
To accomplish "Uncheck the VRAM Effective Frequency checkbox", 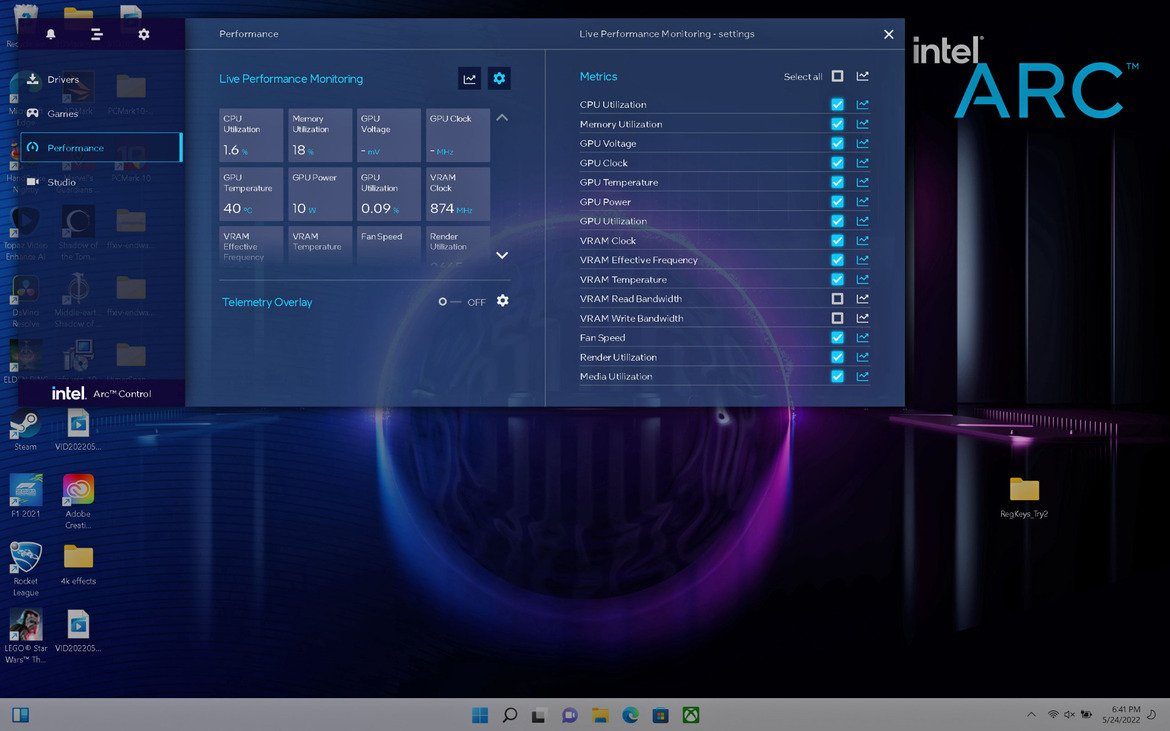I will (837, 260).
